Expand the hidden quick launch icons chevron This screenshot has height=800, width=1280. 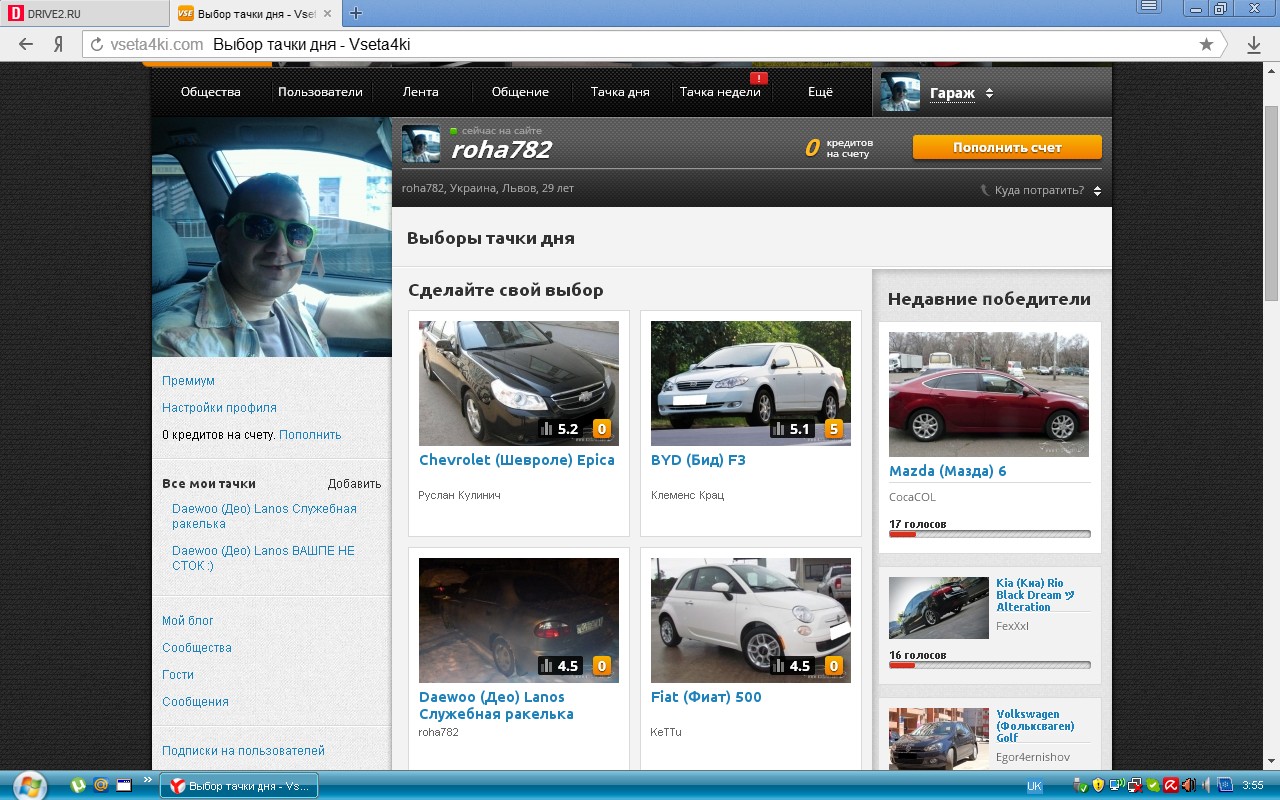coord(148,780)
